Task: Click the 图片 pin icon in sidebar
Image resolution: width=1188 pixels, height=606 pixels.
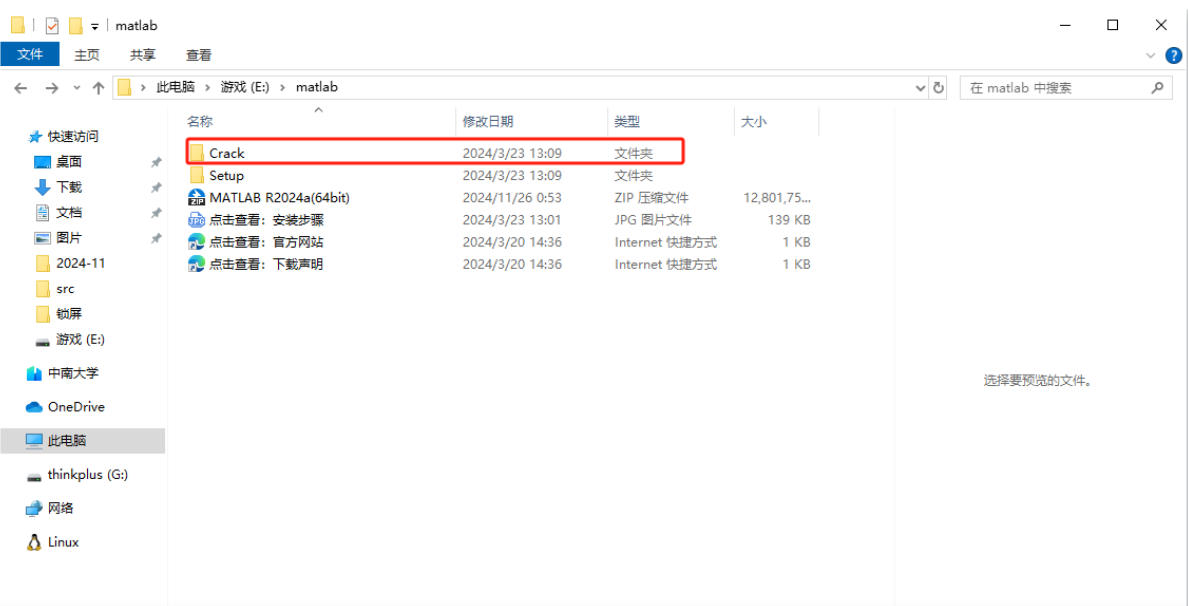Action: pos(155,238)
